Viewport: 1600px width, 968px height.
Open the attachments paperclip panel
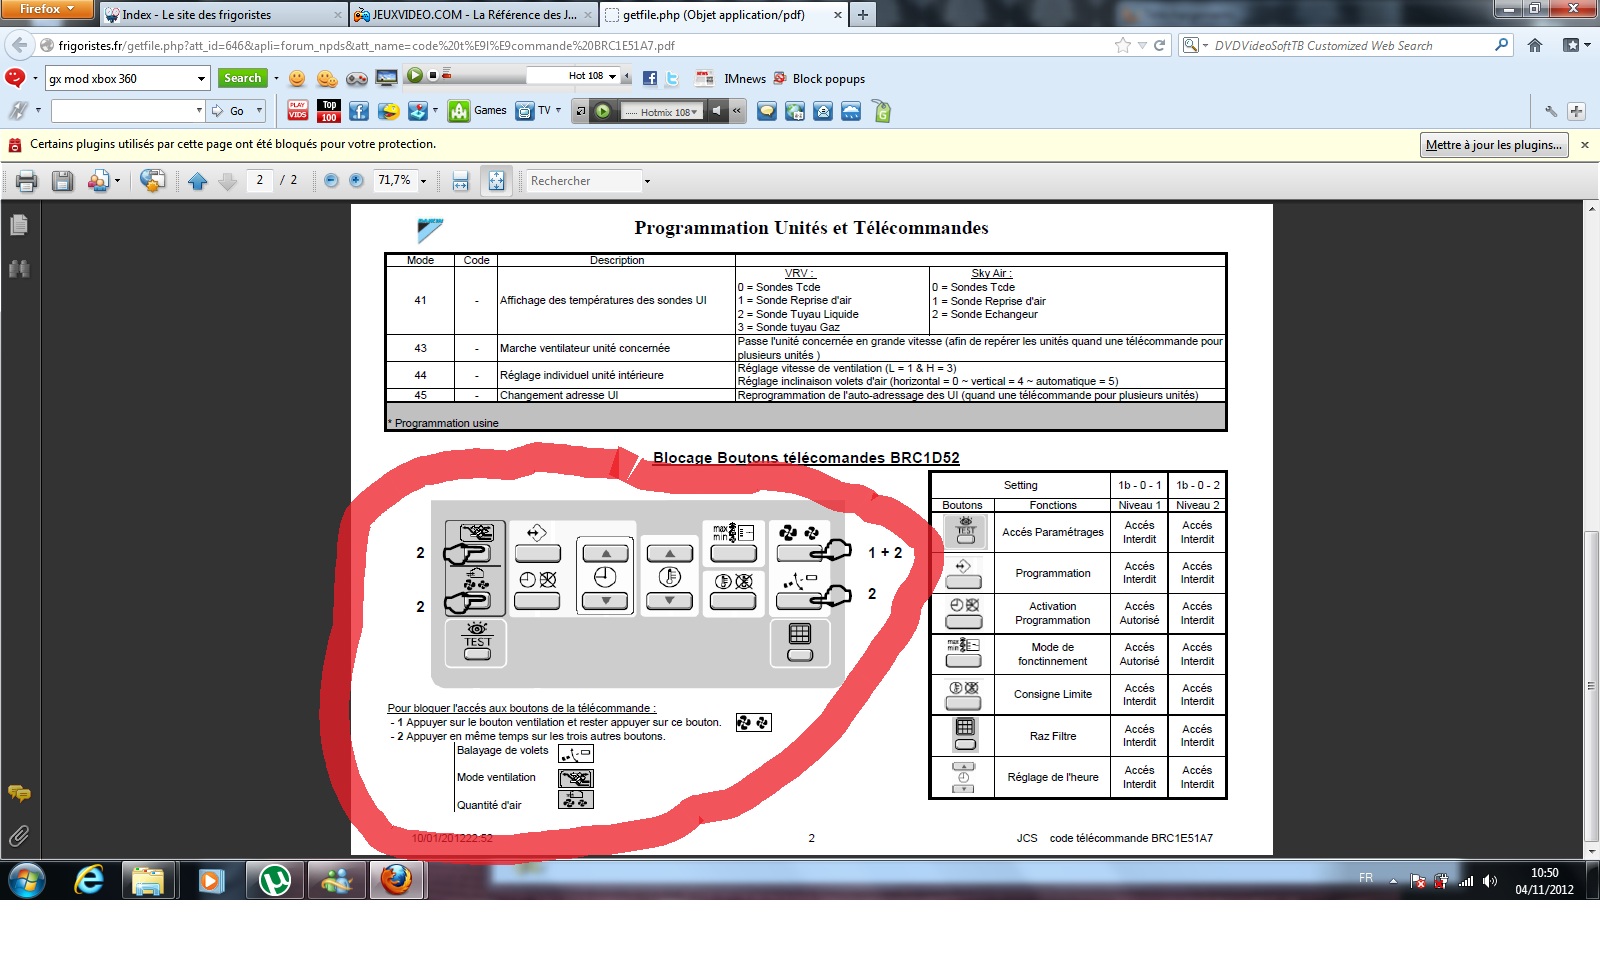tap(19, 836)
